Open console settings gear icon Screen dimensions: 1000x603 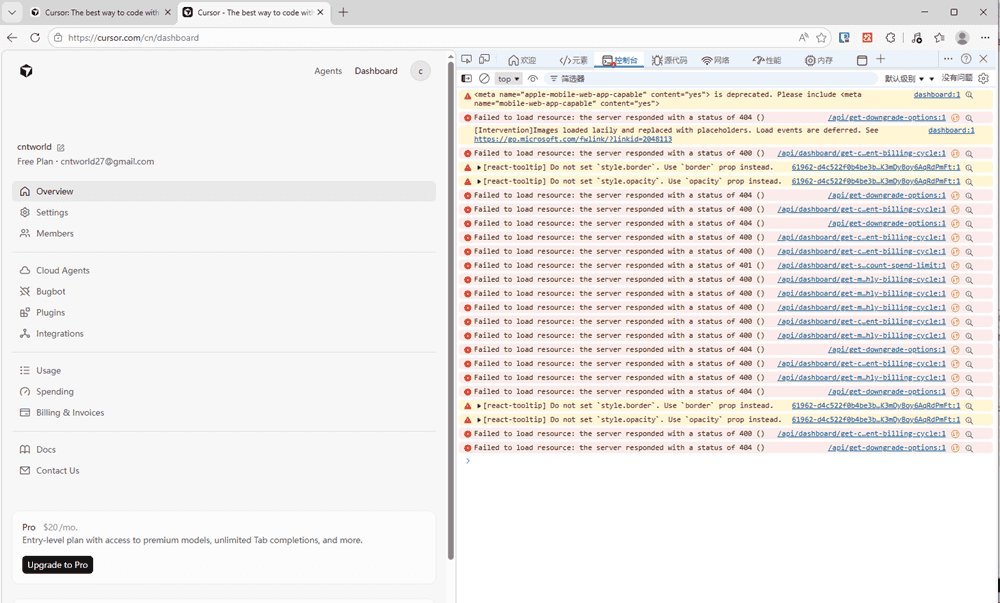[x=983, y=78]
